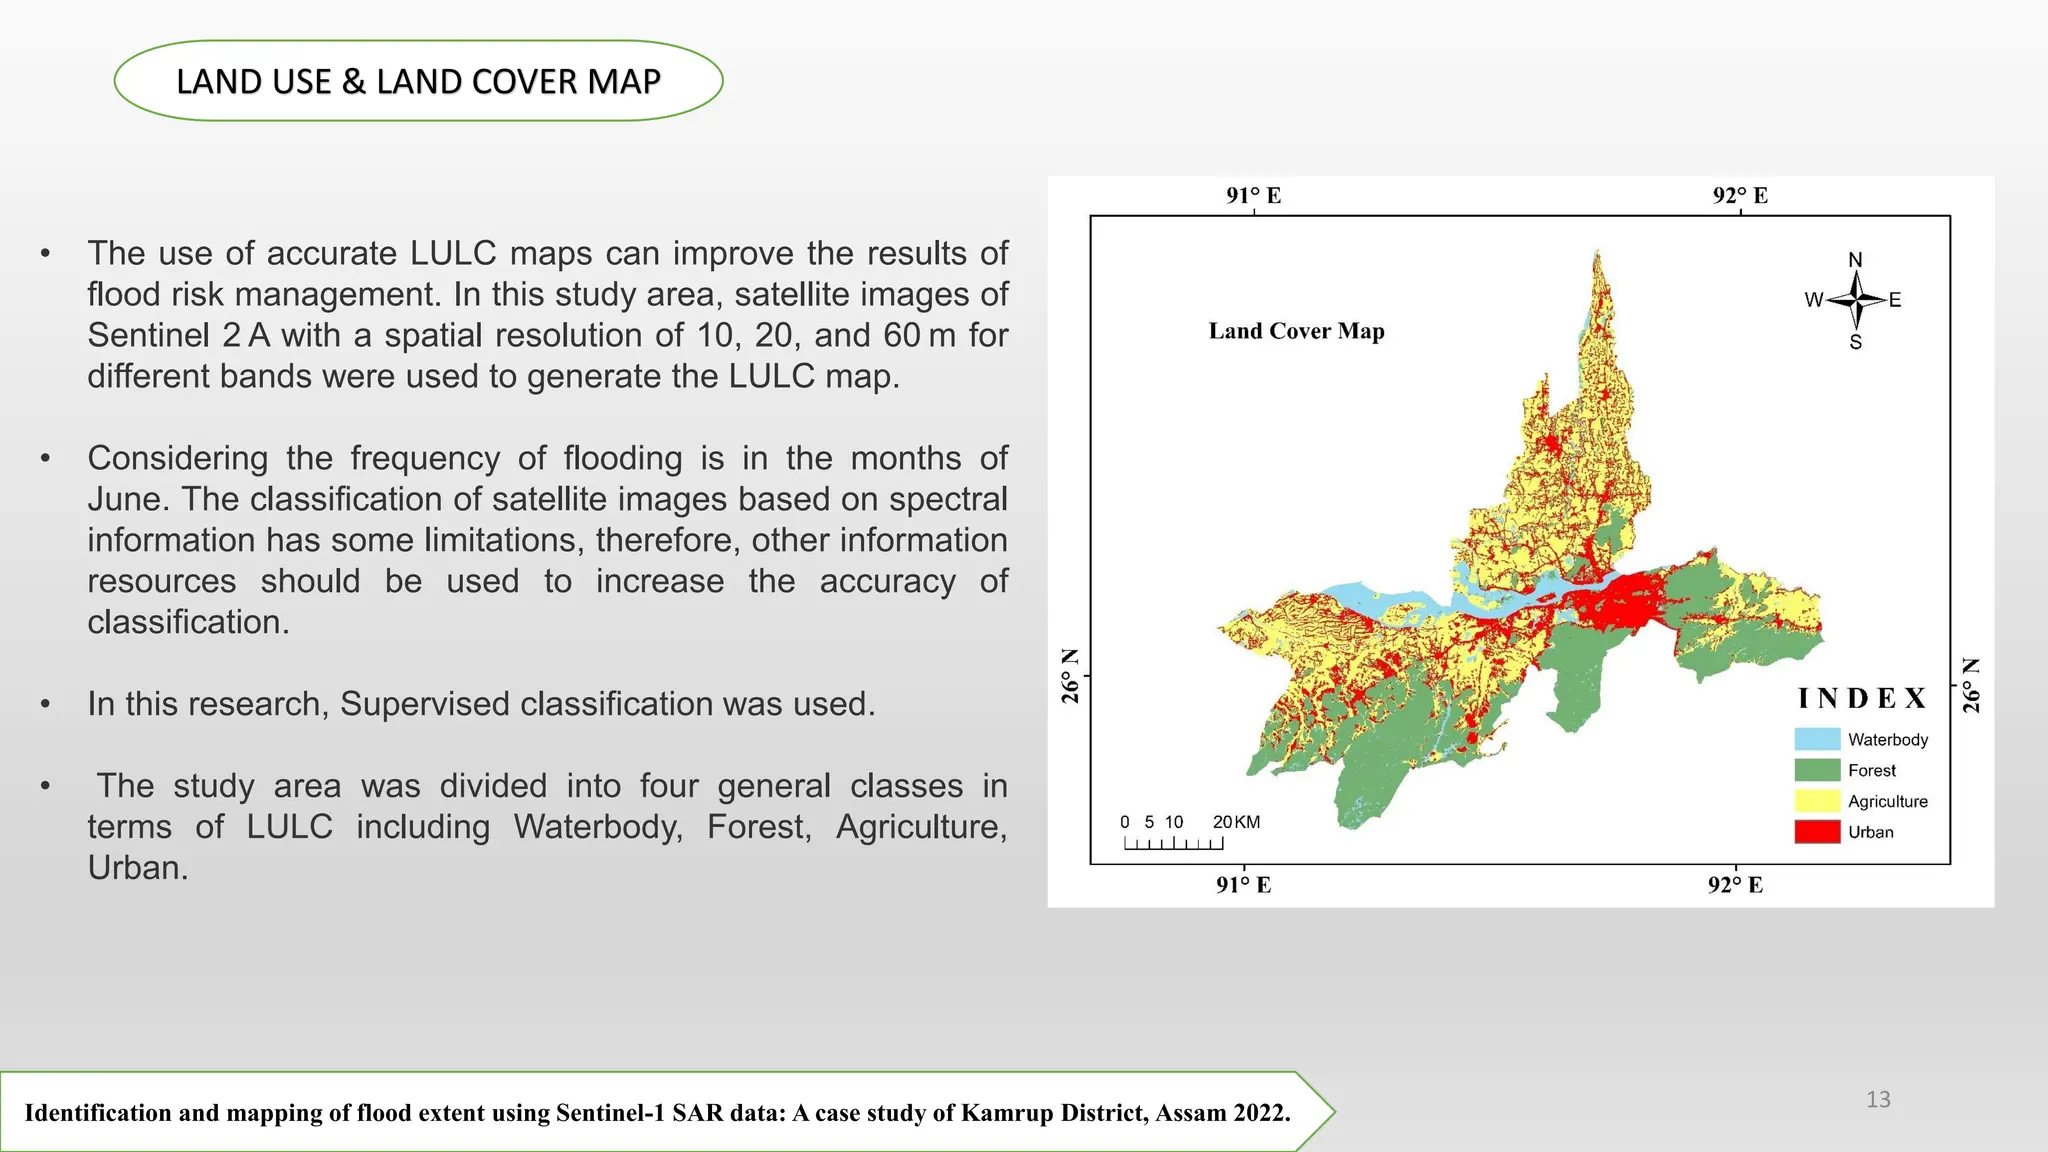Click the slide number 13
2048x1152 pixels.
[1878, 1099]
